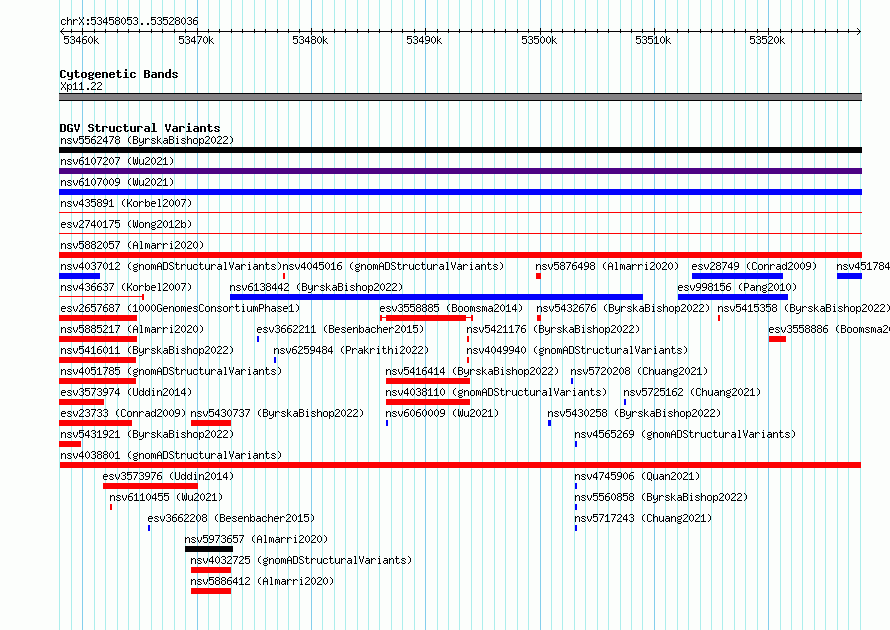This screenshot has width=890, height=630.
Task: Click nsv5421176 (ByrskaBishop2022) label
Action: (553, 329)
